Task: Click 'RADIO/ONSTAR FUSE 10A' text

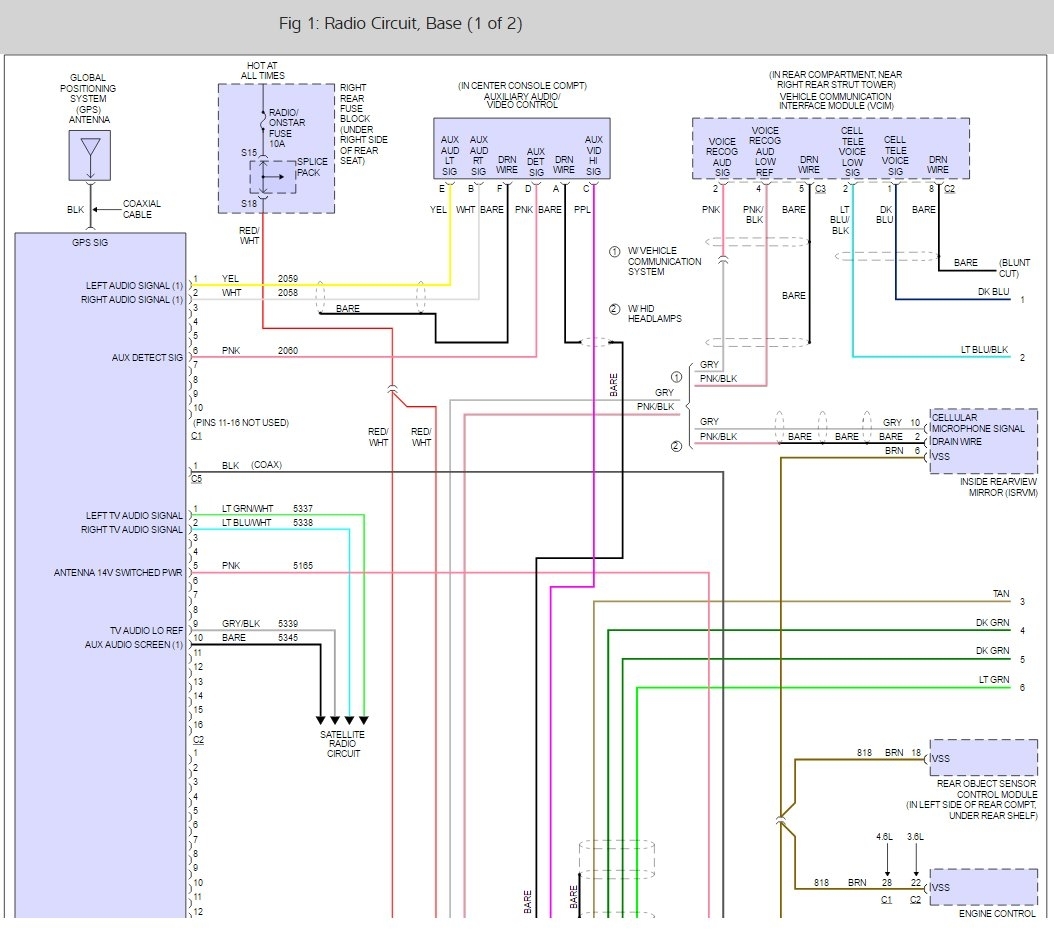Action: [x=286, y=128]
